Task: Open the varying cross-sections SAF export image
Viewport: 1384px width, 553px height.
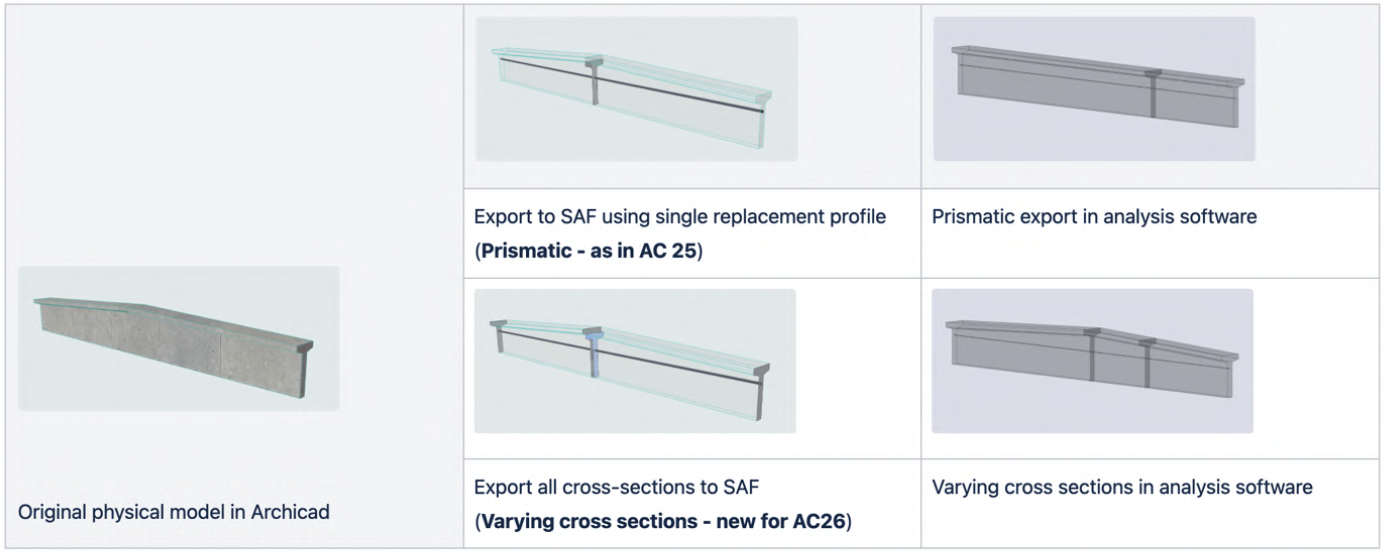Action: click(635, 361)
